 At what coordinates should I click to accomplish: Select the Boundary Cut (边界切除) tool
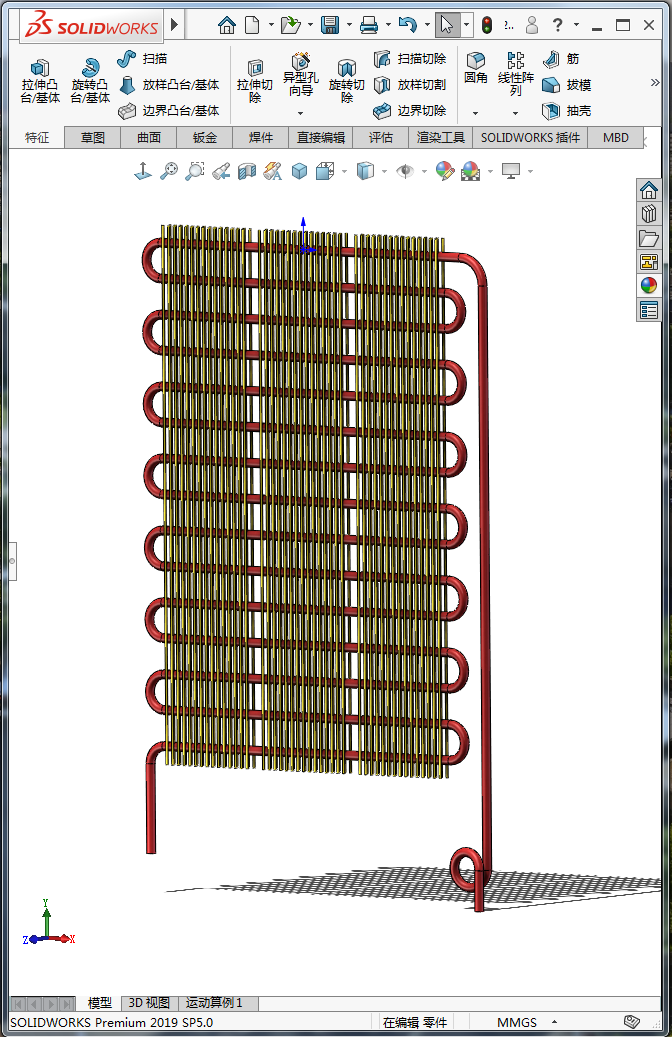click(x=410, y=110)
